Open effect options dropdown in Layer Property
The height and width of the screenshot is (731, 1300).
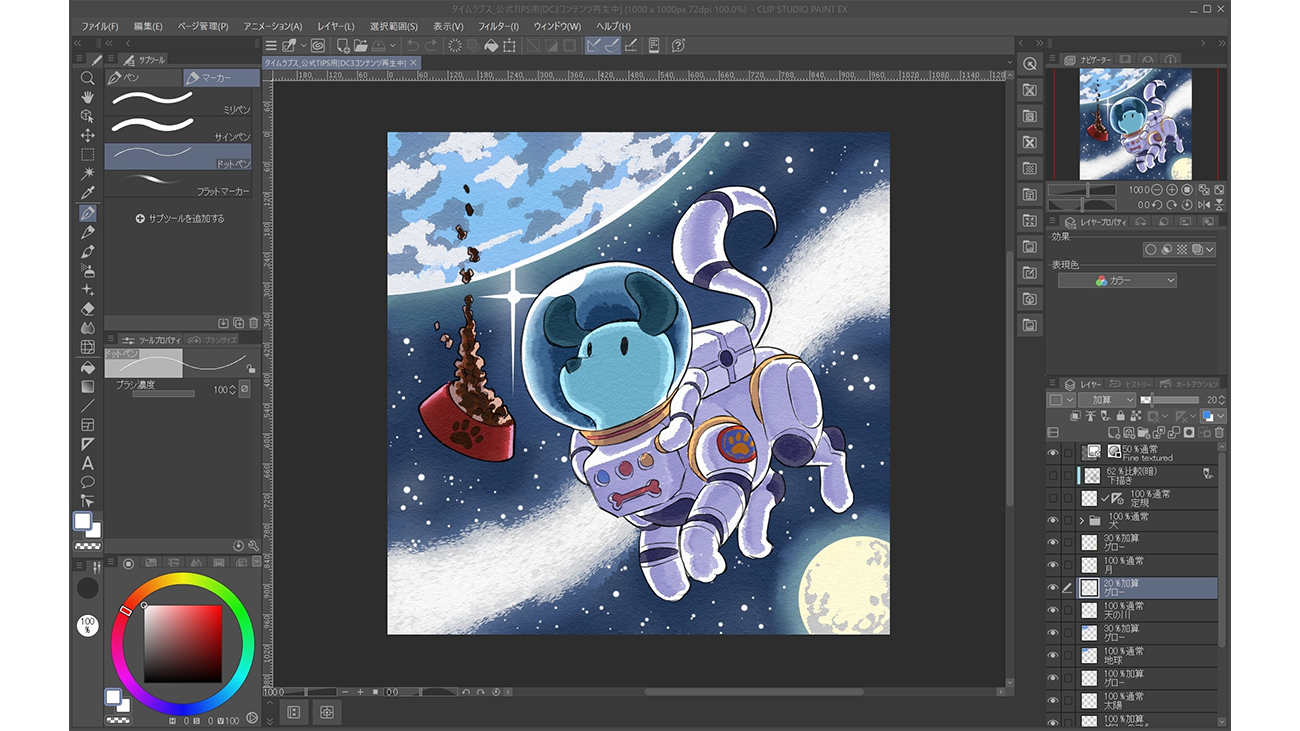1210,249
